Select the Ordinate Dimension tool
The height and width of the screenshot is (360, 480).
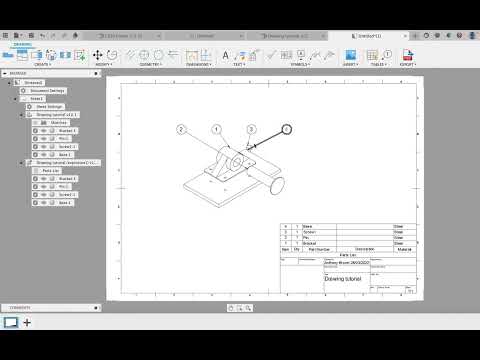[206, 55]
